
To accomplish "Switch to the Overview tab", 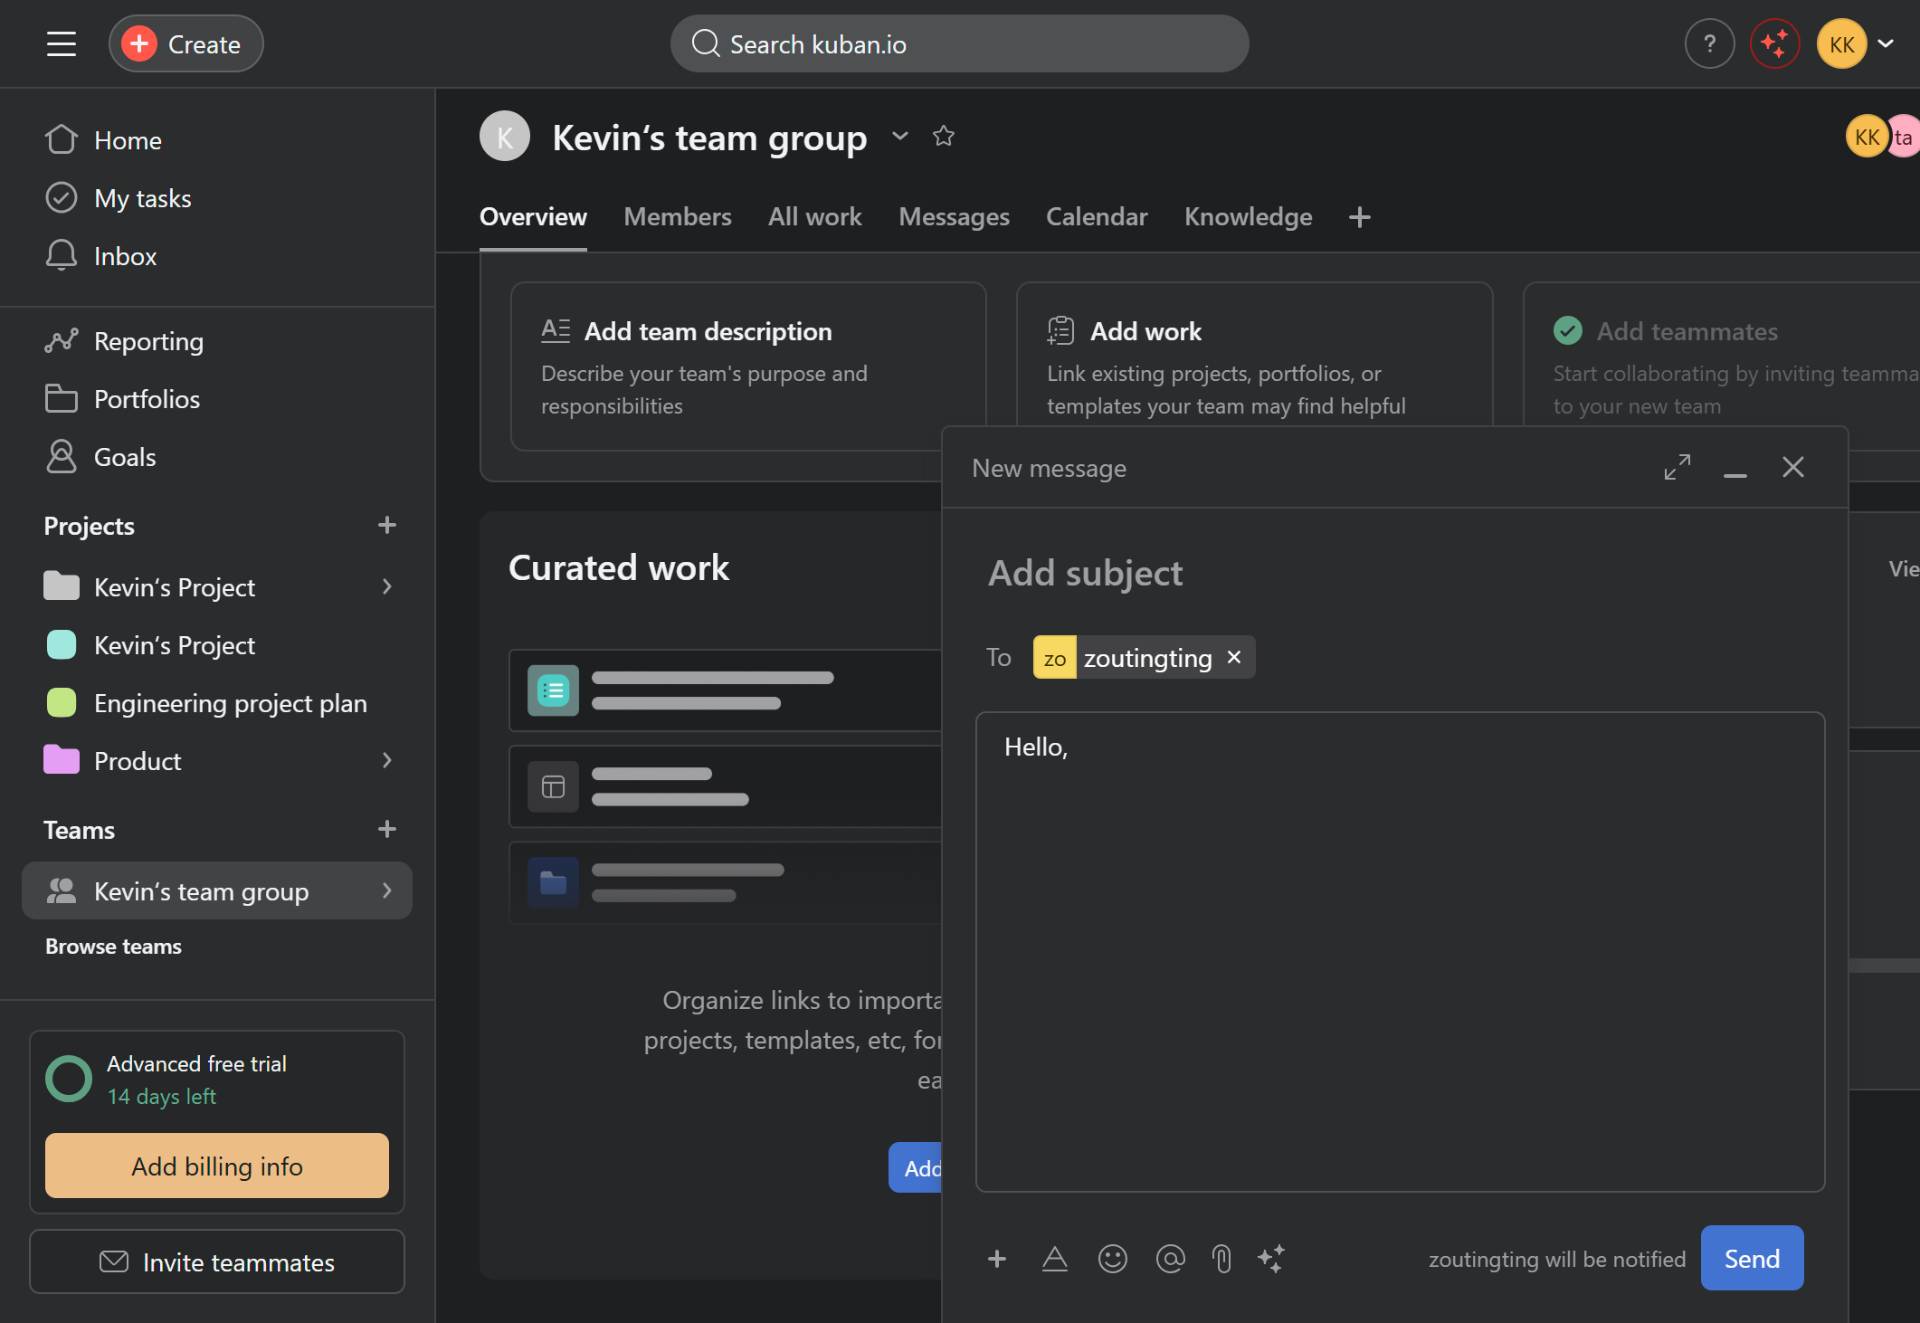I will (533, 217).
